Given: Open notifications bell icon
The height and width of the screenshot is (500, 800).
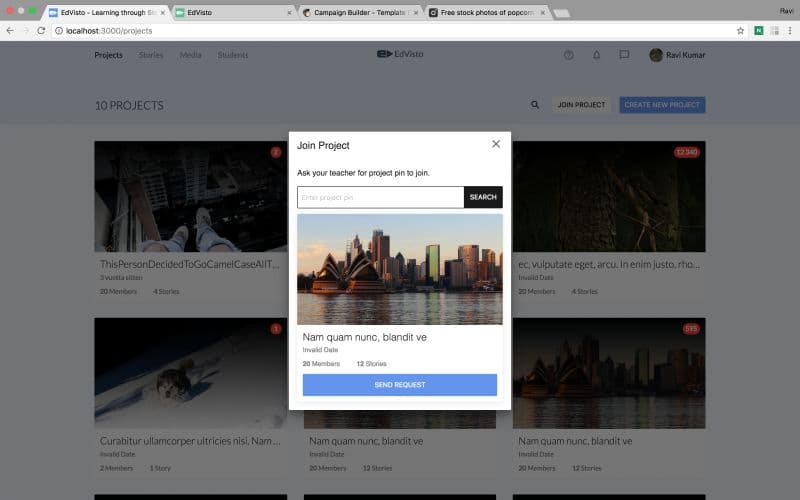Looking at the screenshot, I should pyautogui.click(x=596, y=55).
